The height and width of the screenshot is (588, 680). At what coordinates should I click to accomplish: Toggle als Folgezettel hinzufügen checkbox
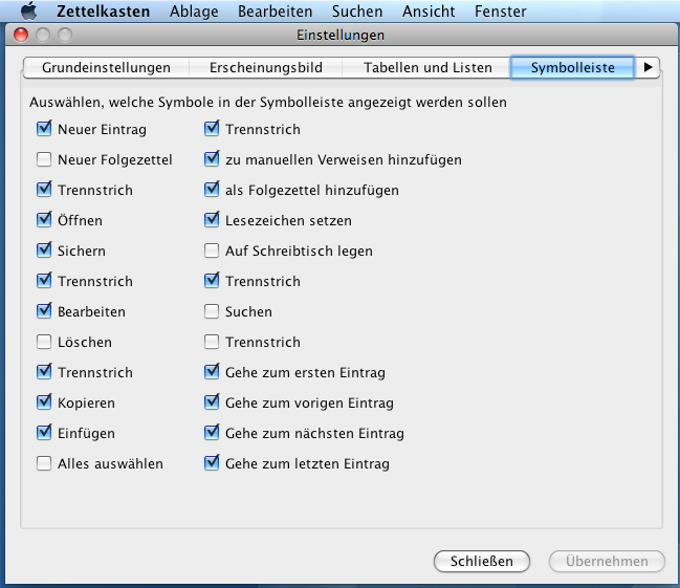[211, 189]
